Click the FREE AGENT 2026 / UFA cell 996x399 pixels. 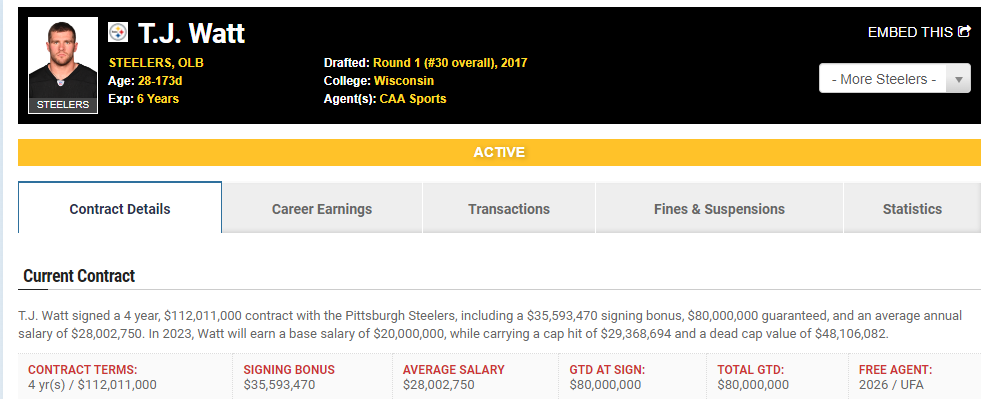(x=915, y=377)
